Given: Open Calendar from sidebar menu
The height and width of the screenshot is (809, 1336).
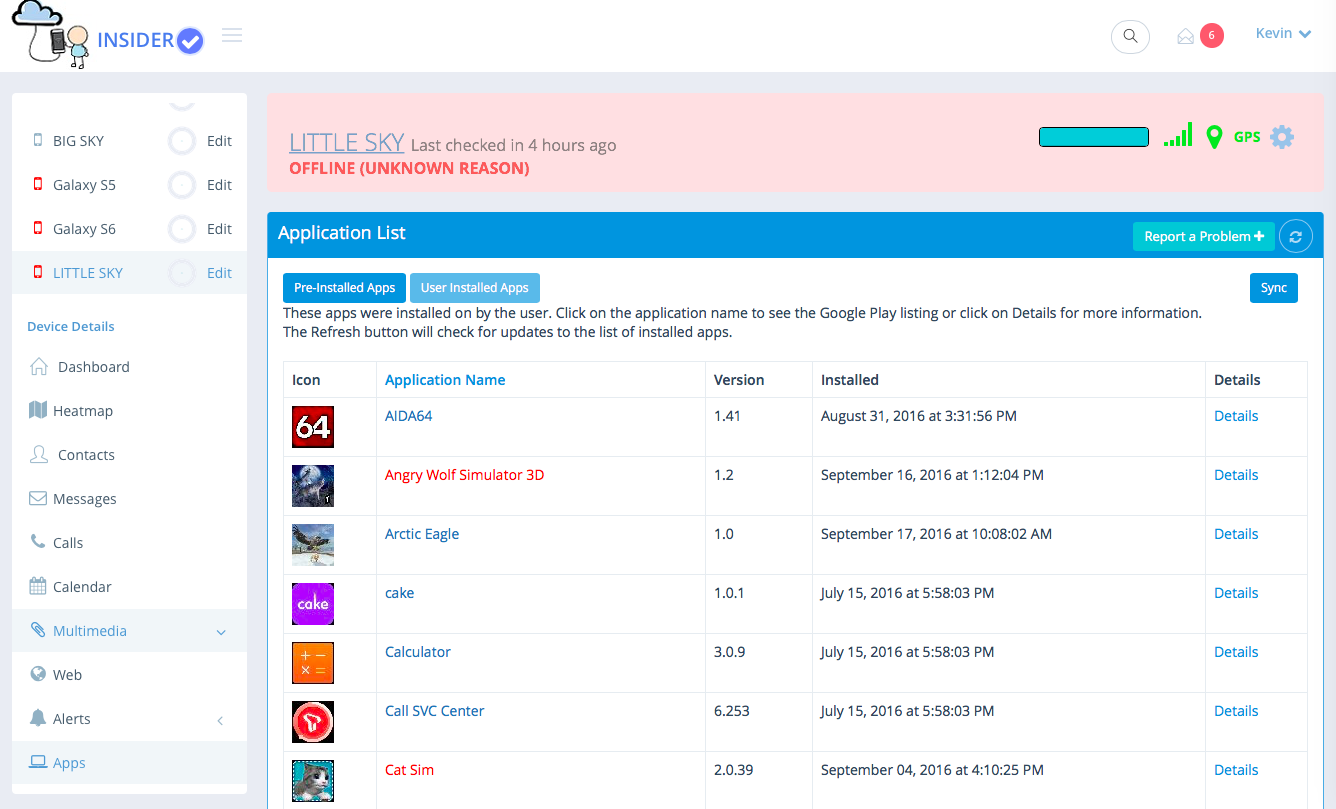Looking at the screenshot, I should pyautogui.click(x=82, y=587).
